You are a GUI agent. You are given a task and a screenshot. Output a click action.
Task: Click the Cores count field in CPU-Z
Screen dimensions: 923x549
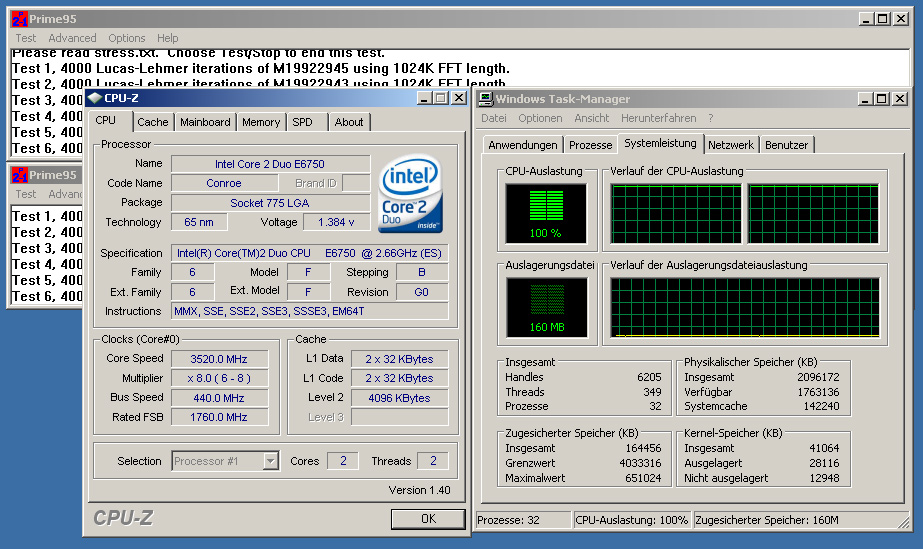click(343, 461)
